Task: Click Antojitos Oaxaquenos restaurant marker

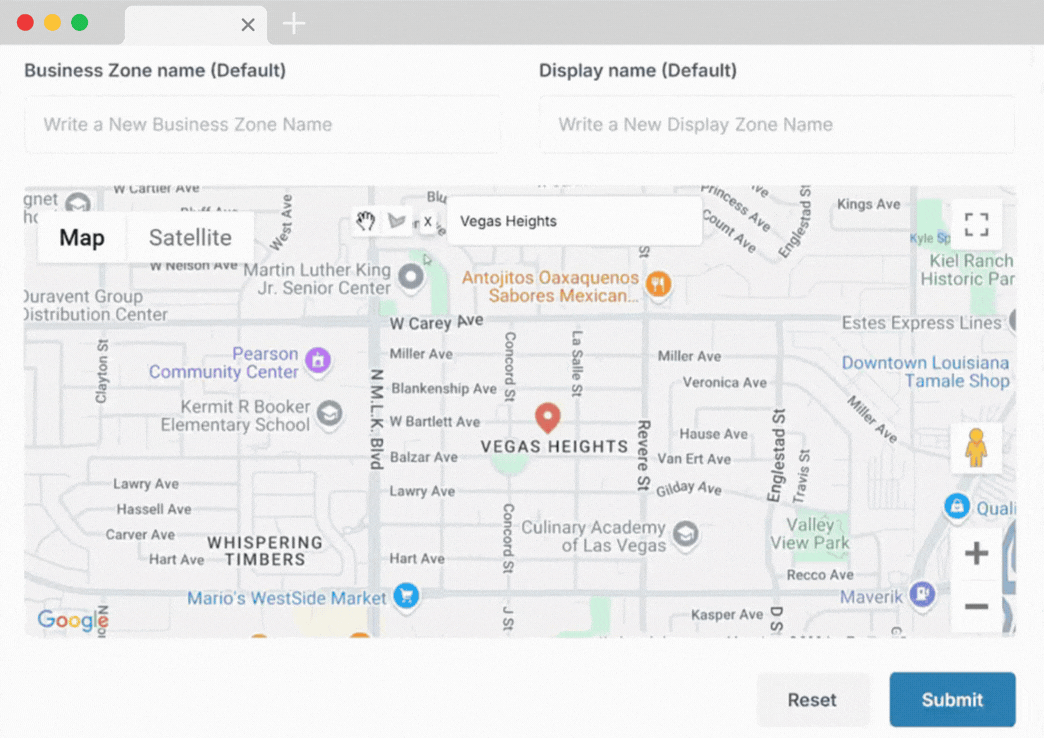Action: pos(658,285)
